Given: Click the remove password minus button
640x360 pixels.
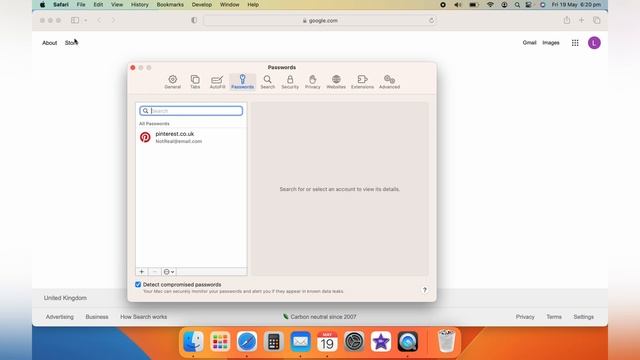Looking at the screenshot, I should [x=154, y=271].
